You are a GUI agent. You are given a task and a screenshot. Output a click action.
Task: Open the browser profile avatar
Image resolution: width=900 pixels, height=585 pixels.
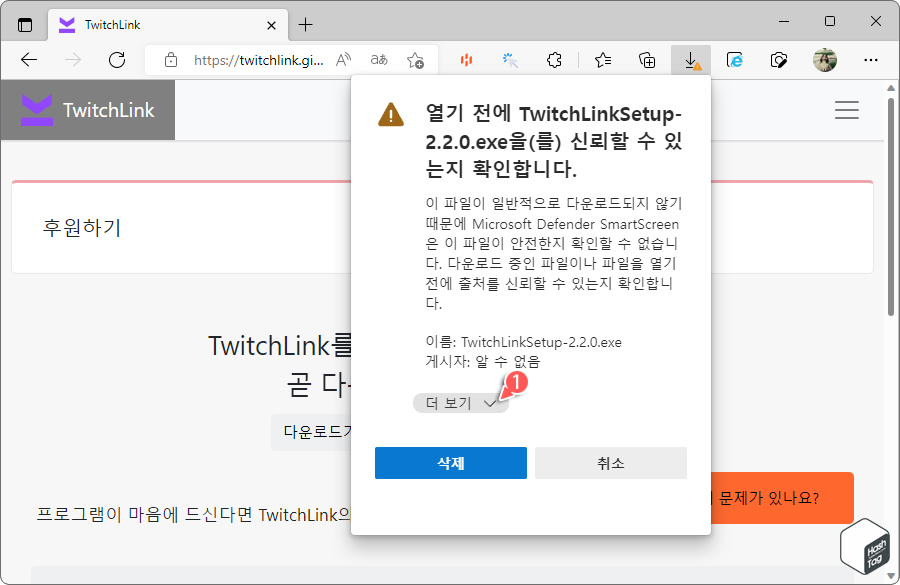825,59
